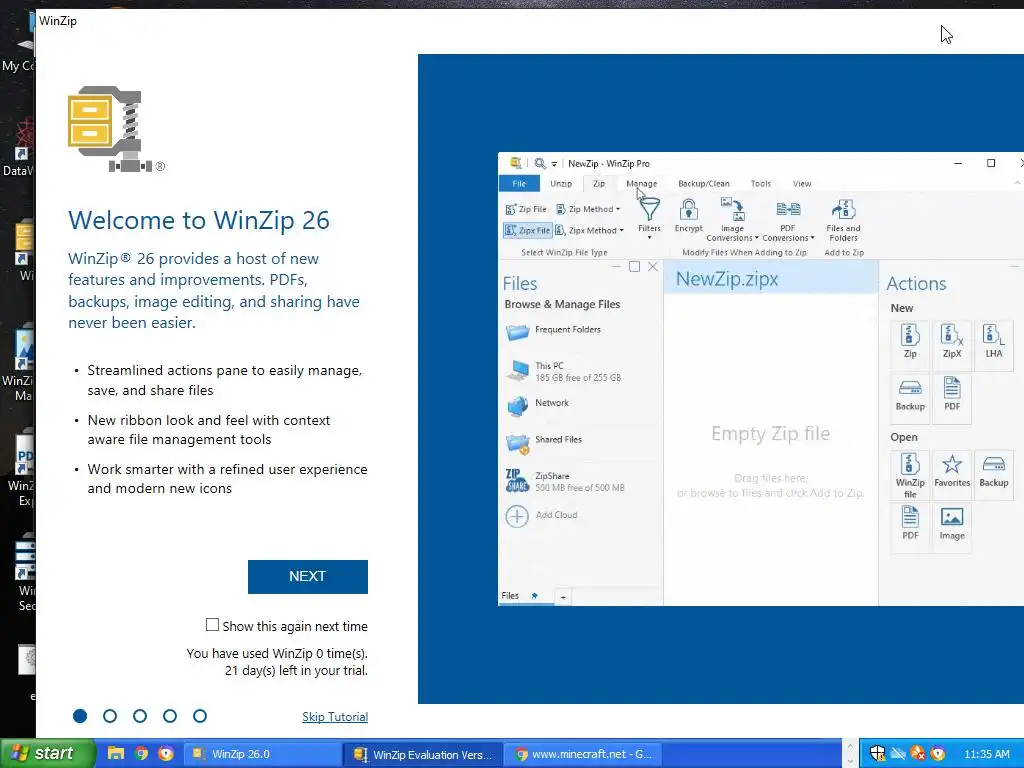Open the Zip Method dropdown in preview ribbon
The image size is (1024, 768).
pyautogui.click(x=588, y=209)
